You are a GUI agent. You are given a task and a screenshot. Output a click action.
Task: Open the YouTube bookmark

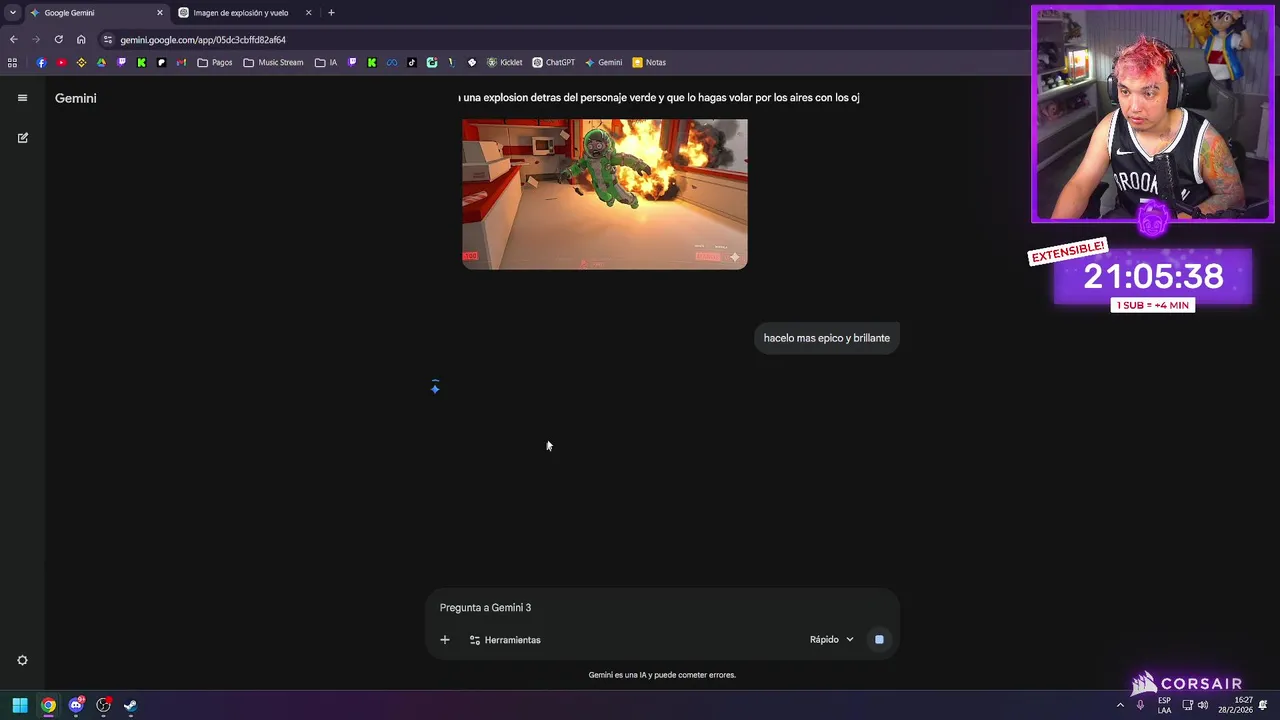click(61, 62)
